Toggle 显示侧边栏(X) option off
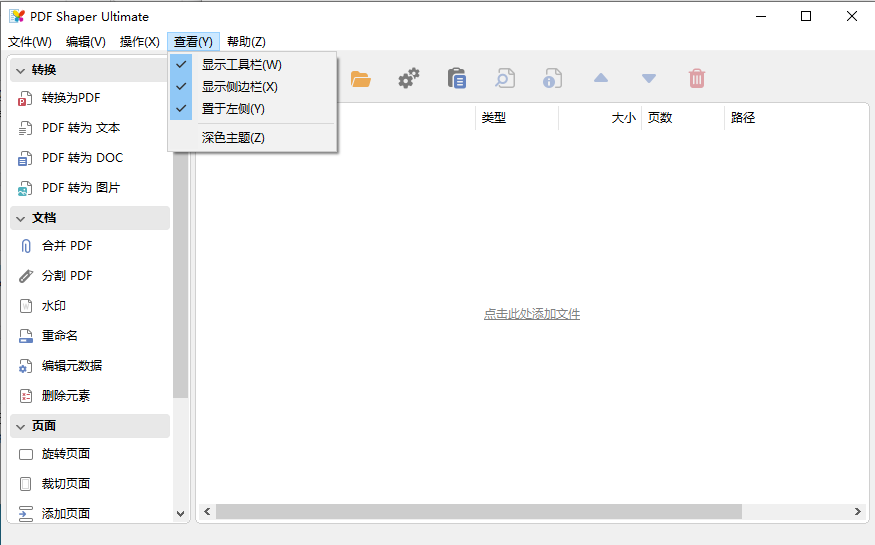Screen dimensions: 875x545 pos(252,86)
